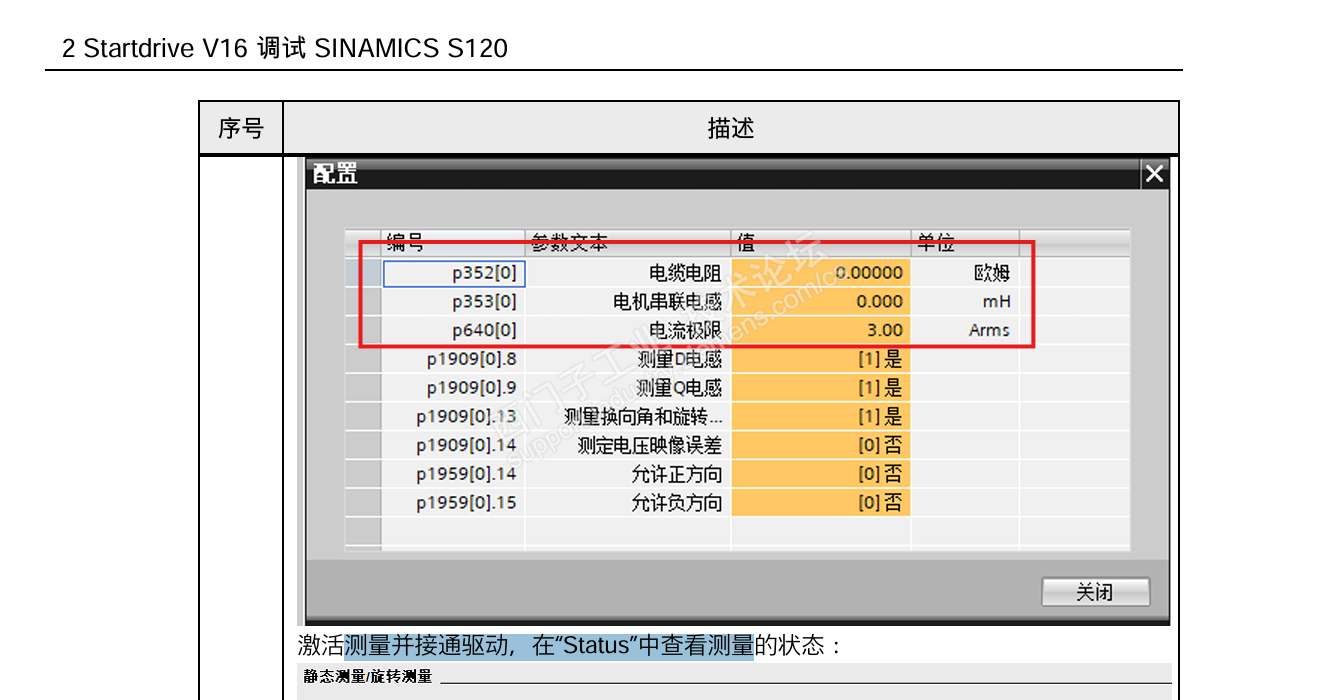
Task: Click the 值 column header
Action: pos(821,243)
